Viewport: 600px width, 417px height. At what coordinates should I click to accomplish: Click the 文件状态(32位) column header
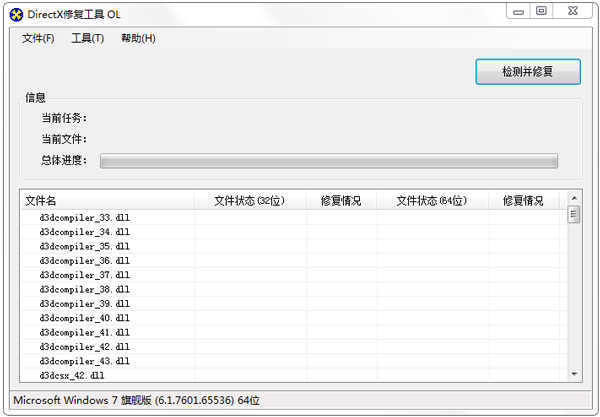250,201
